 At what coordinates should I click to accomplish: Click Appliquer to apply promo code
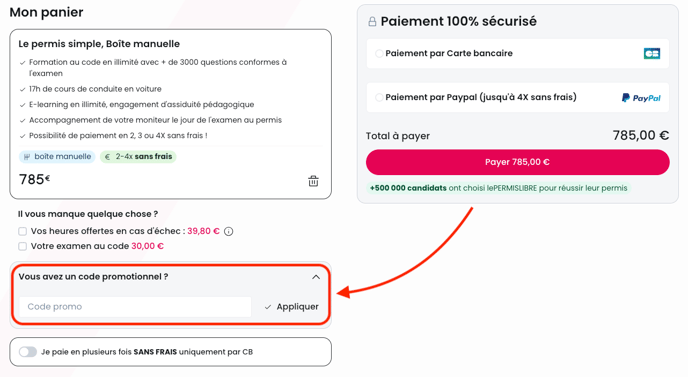pyautogui.click(x=297, y=307)
